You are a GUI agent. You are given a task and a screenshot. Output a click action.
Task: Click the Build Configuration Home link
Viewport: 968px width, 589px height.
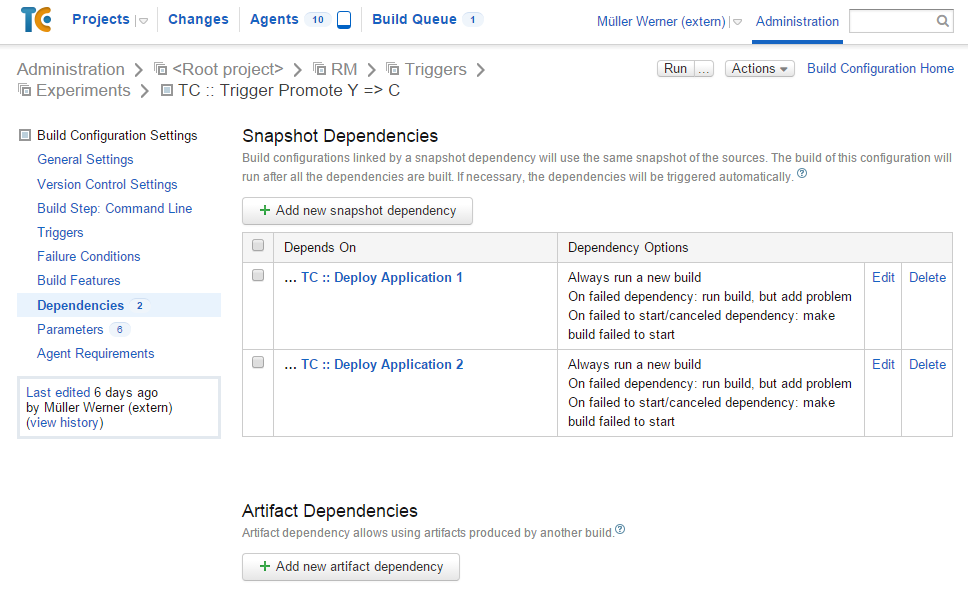[x=880, y=68]
